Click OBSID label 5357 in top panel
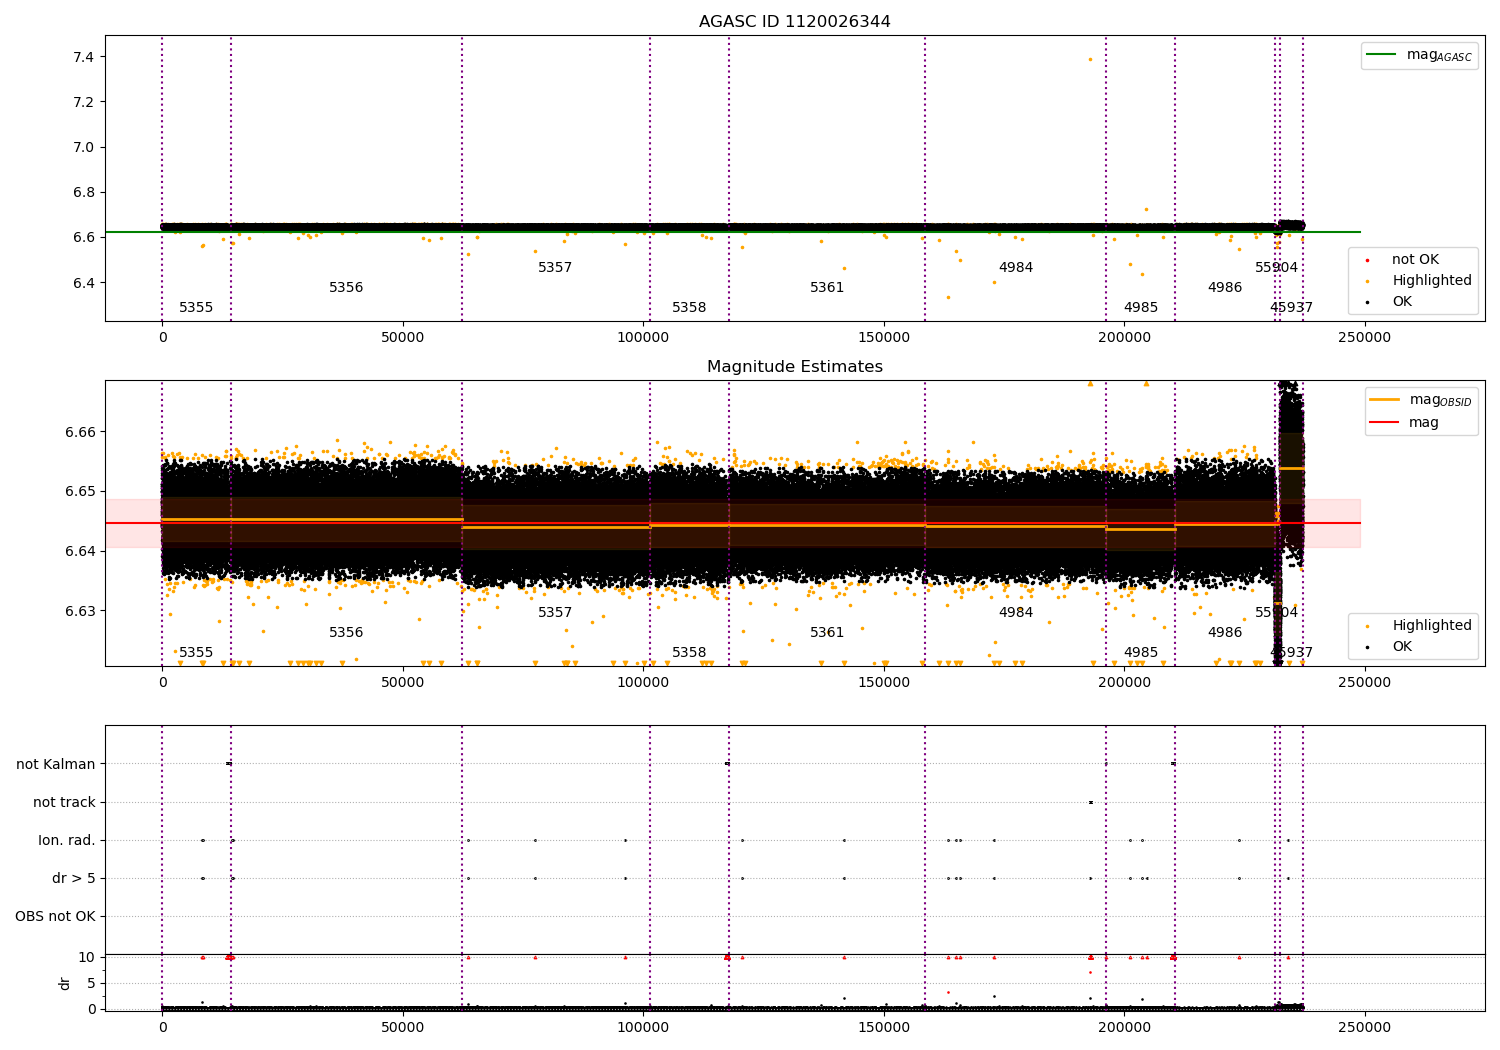Screen dimensions: 1500x1050 [555, 268]
